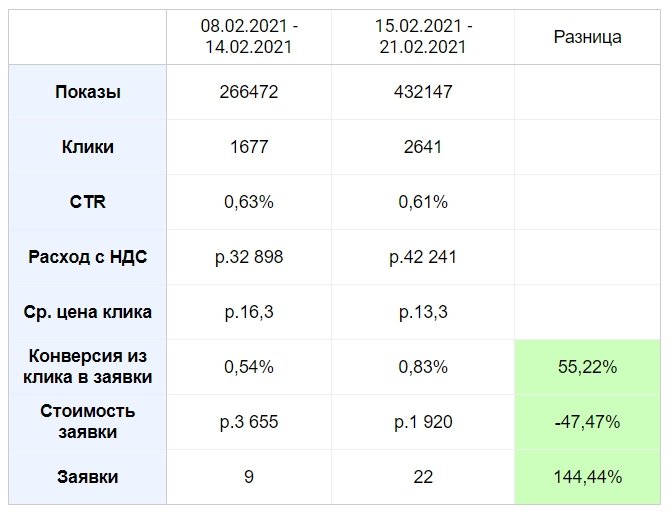Click the Показы row header
The height and width of the screenshot is (514, 670).
click(x=88, y=92)
